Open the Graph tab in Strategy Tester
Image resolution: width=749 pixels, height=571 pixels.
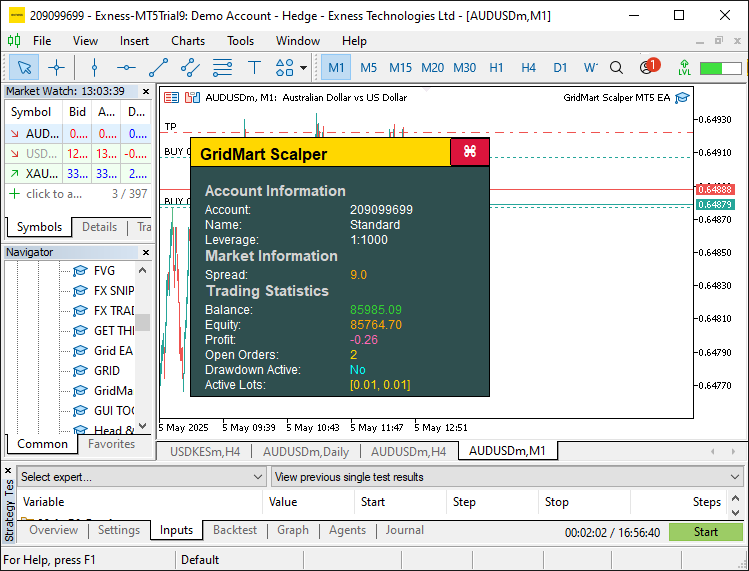pyautogui.click(x=293, y=530)
